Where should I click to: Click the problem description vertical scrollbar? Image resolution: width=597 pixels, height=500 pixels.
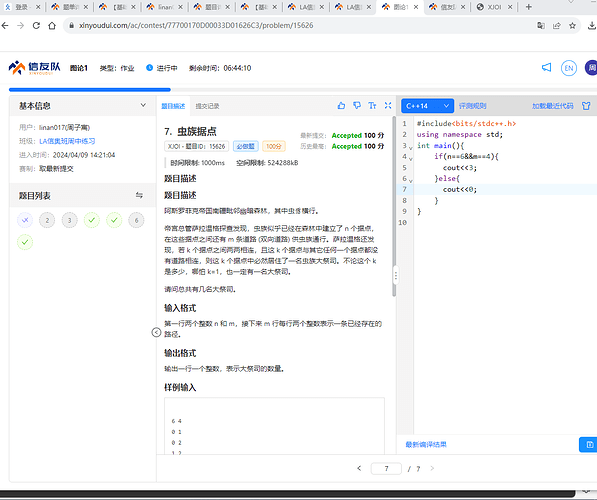click(394, 206)
